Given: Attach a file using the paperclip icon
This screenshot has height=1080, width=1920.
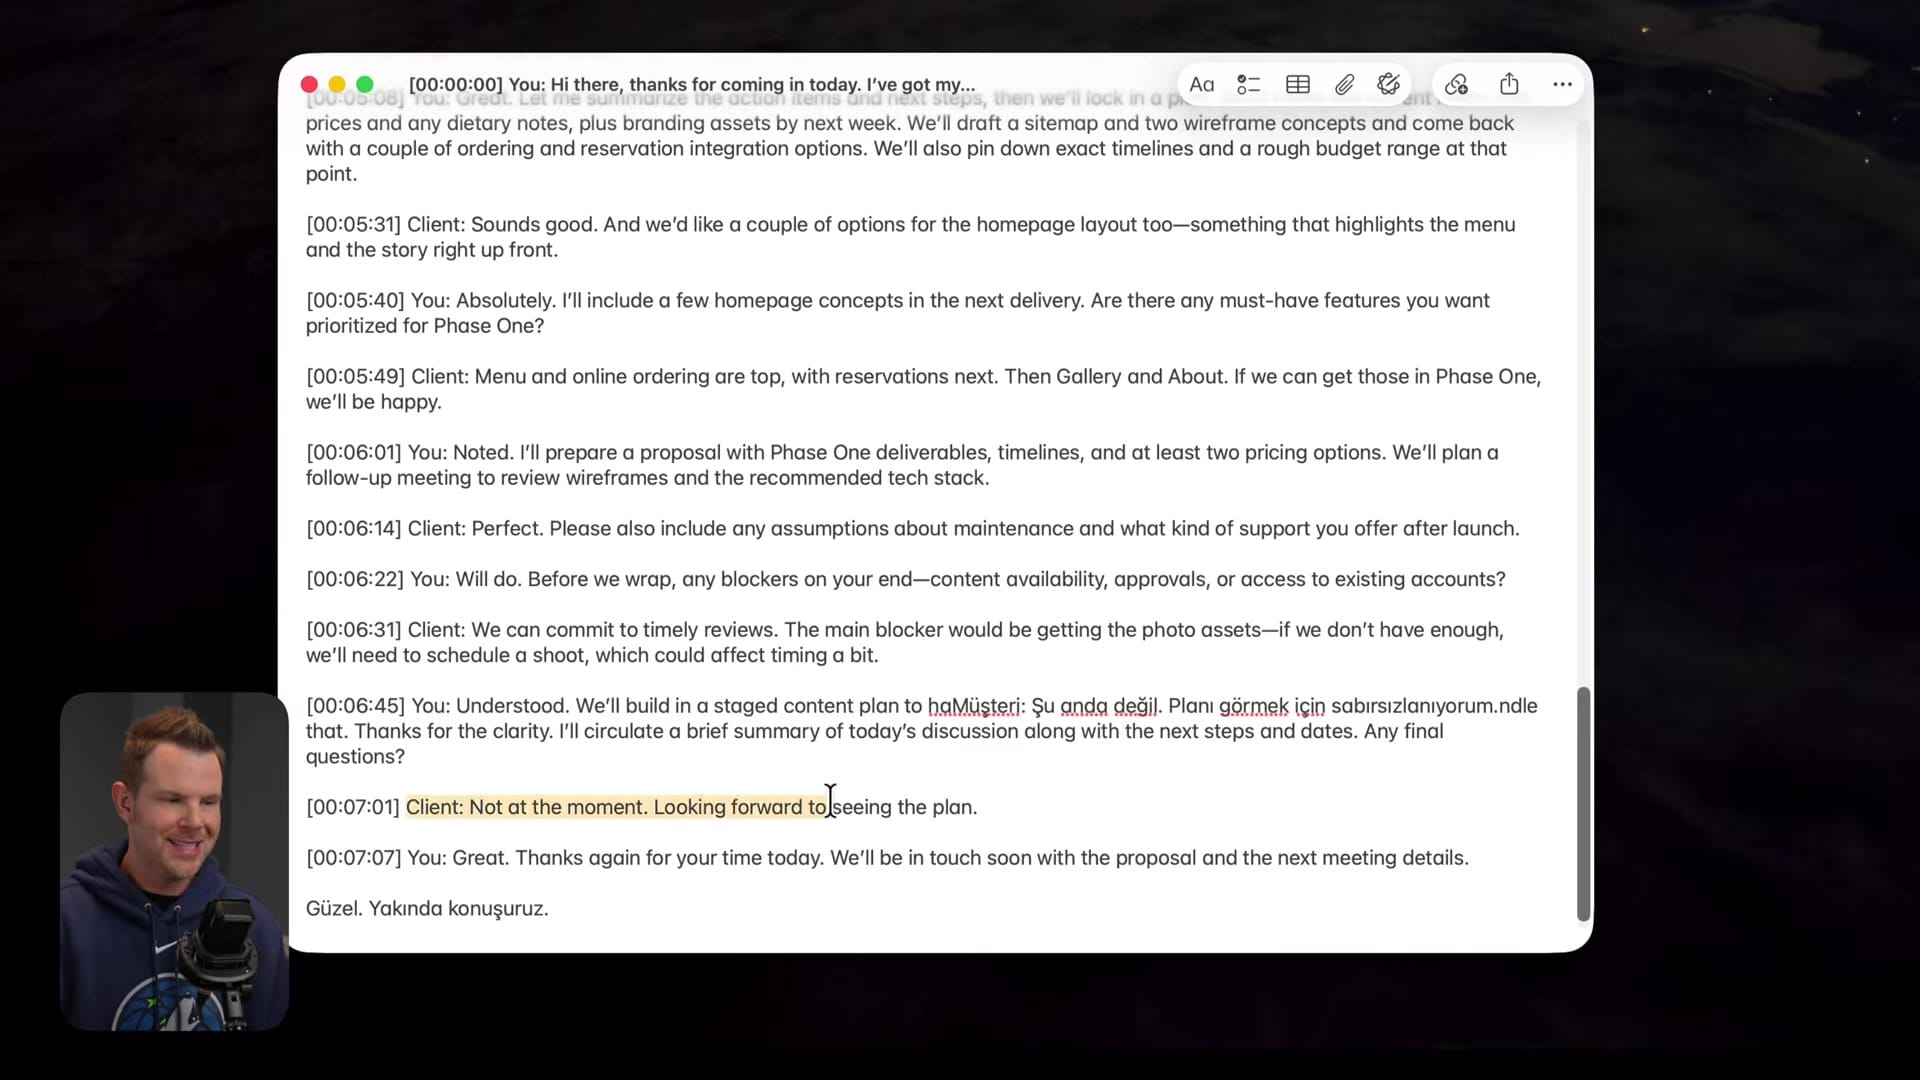Looking at the screenshot, I should point(1344,85).
